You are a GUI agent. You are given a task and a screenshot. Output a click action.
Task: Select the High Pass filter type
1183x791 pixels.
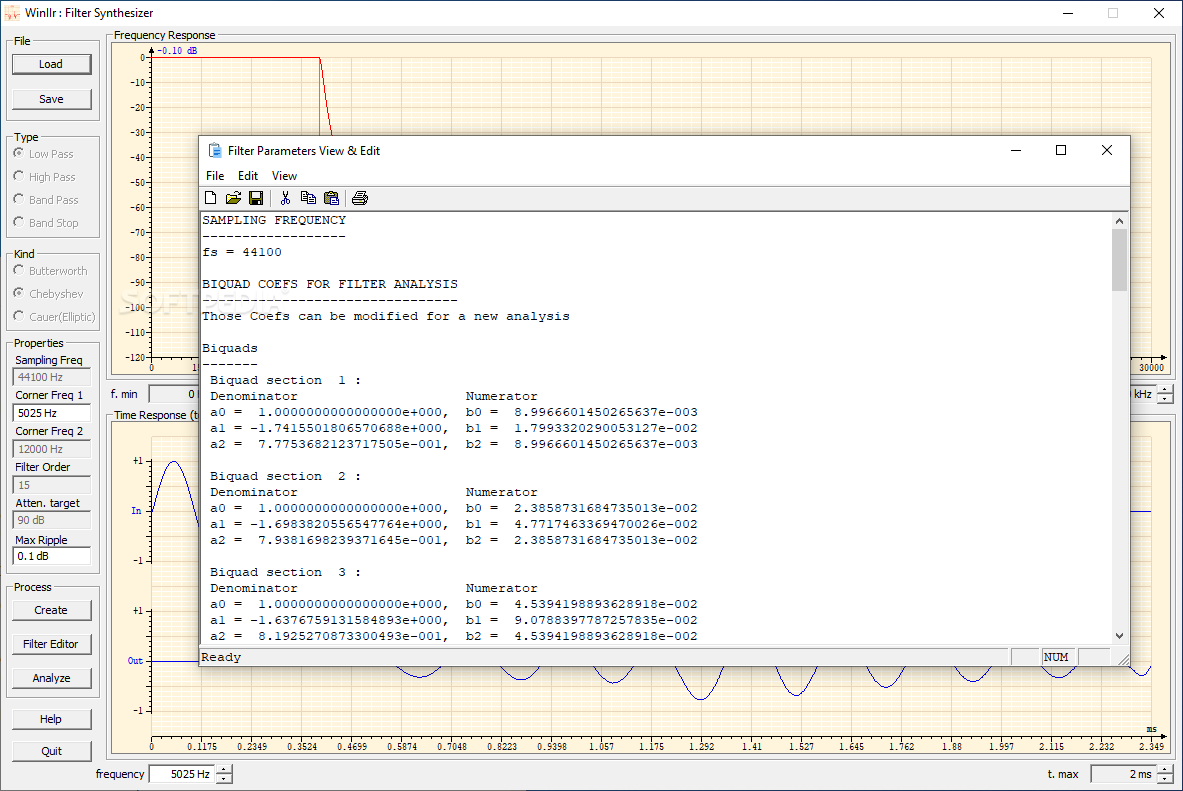(45, 177)
